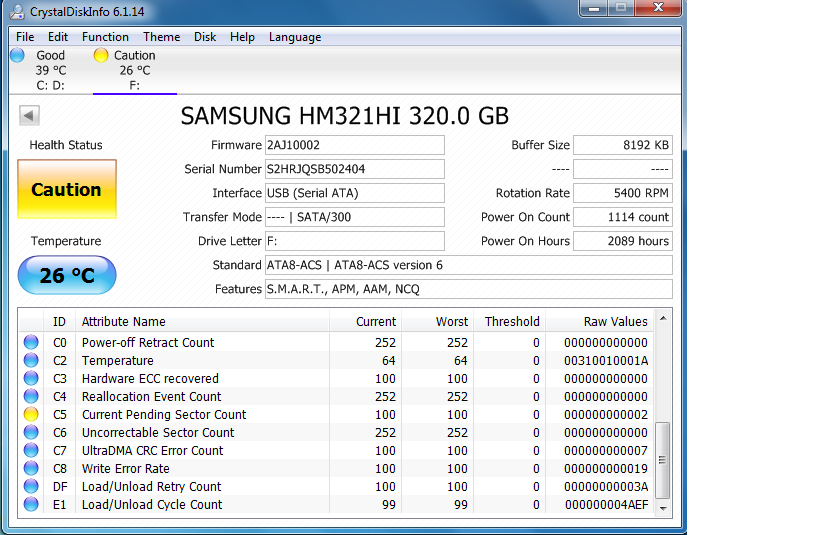Click blue status orb for Power-off Retract Count
The image size is (816, 535).
(x=31, y=343)
